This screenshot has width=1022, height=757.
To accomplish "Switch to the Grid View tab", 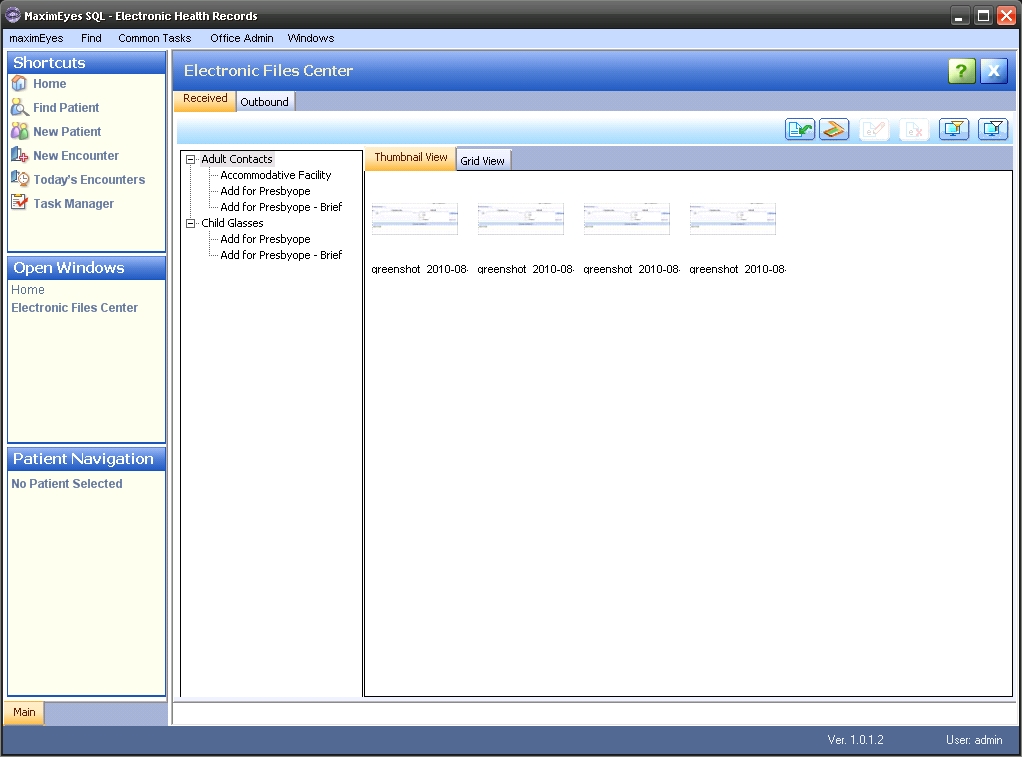I will tap(483, 160).
